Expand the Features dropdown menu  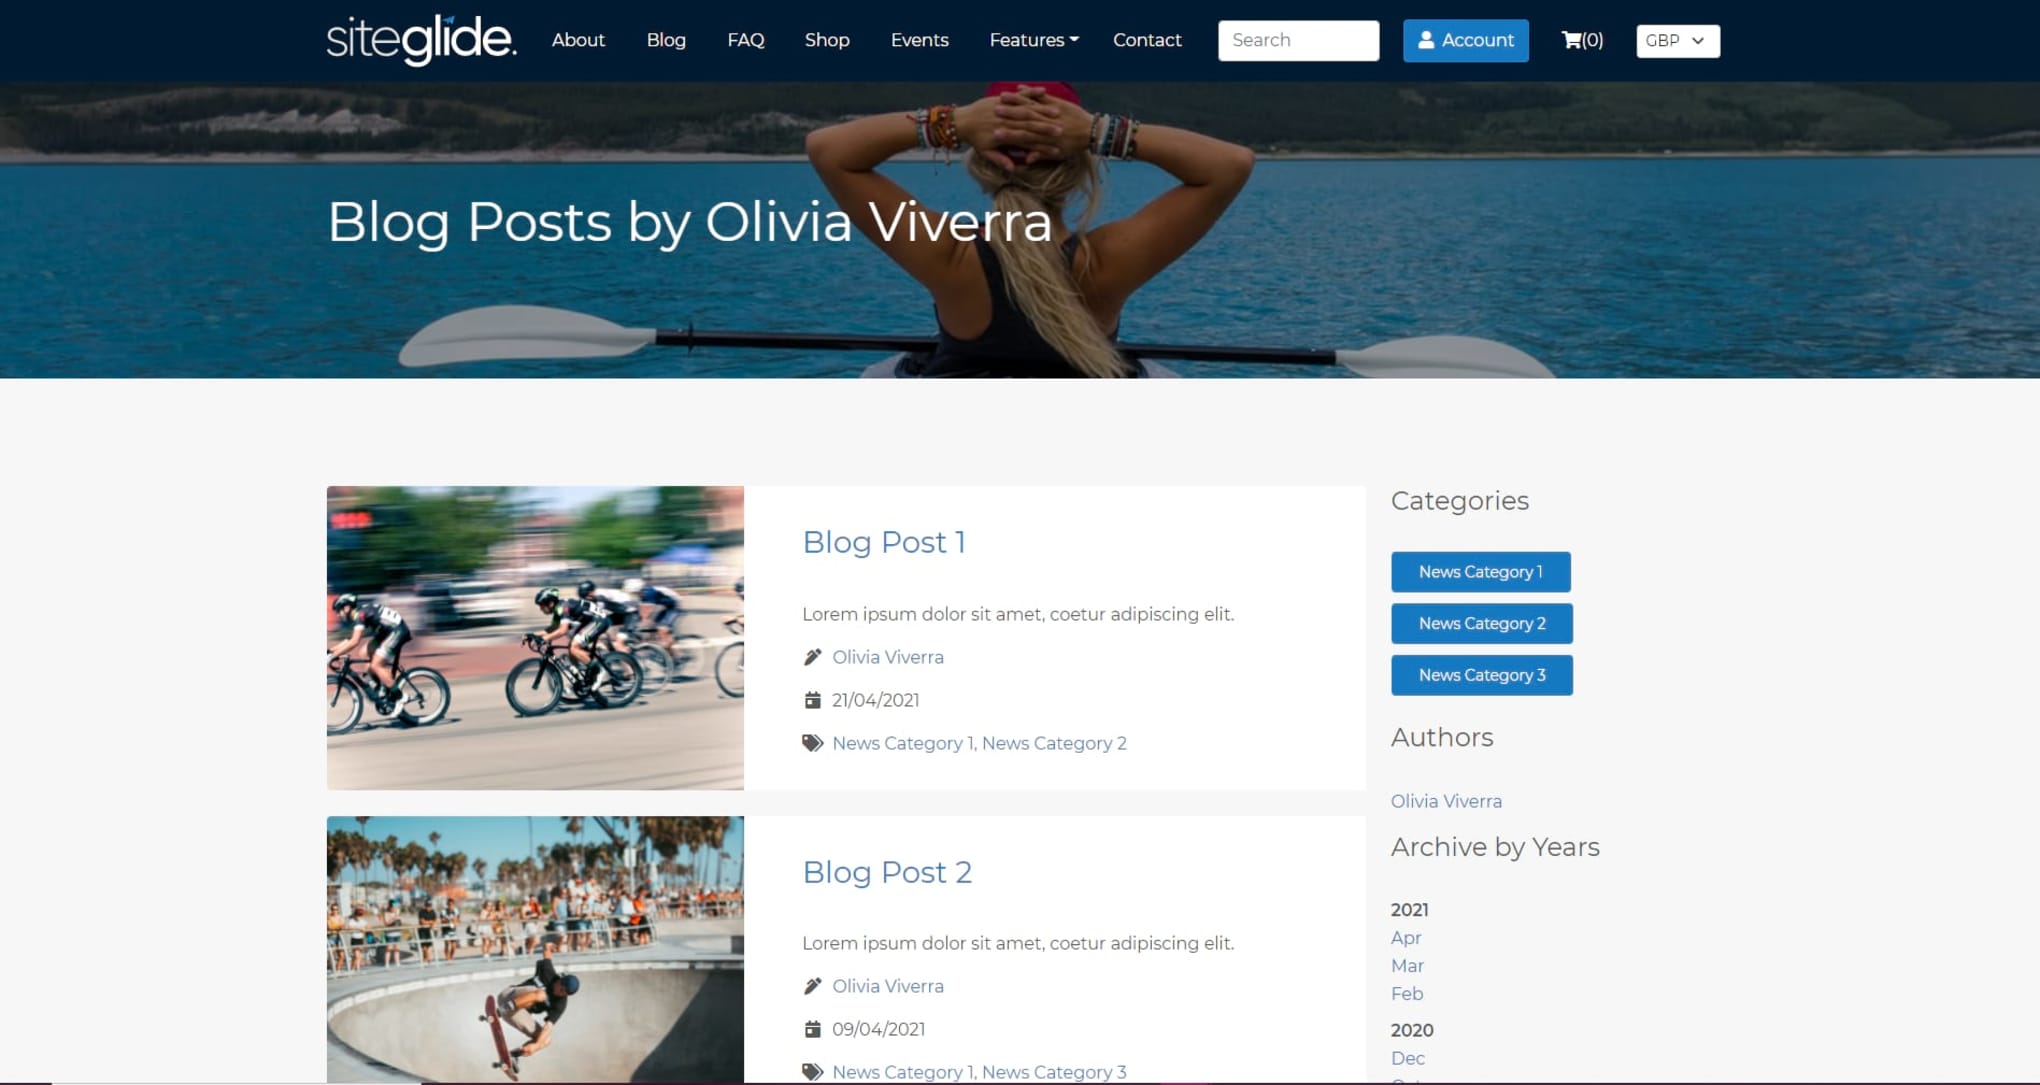click(1033, 40)
